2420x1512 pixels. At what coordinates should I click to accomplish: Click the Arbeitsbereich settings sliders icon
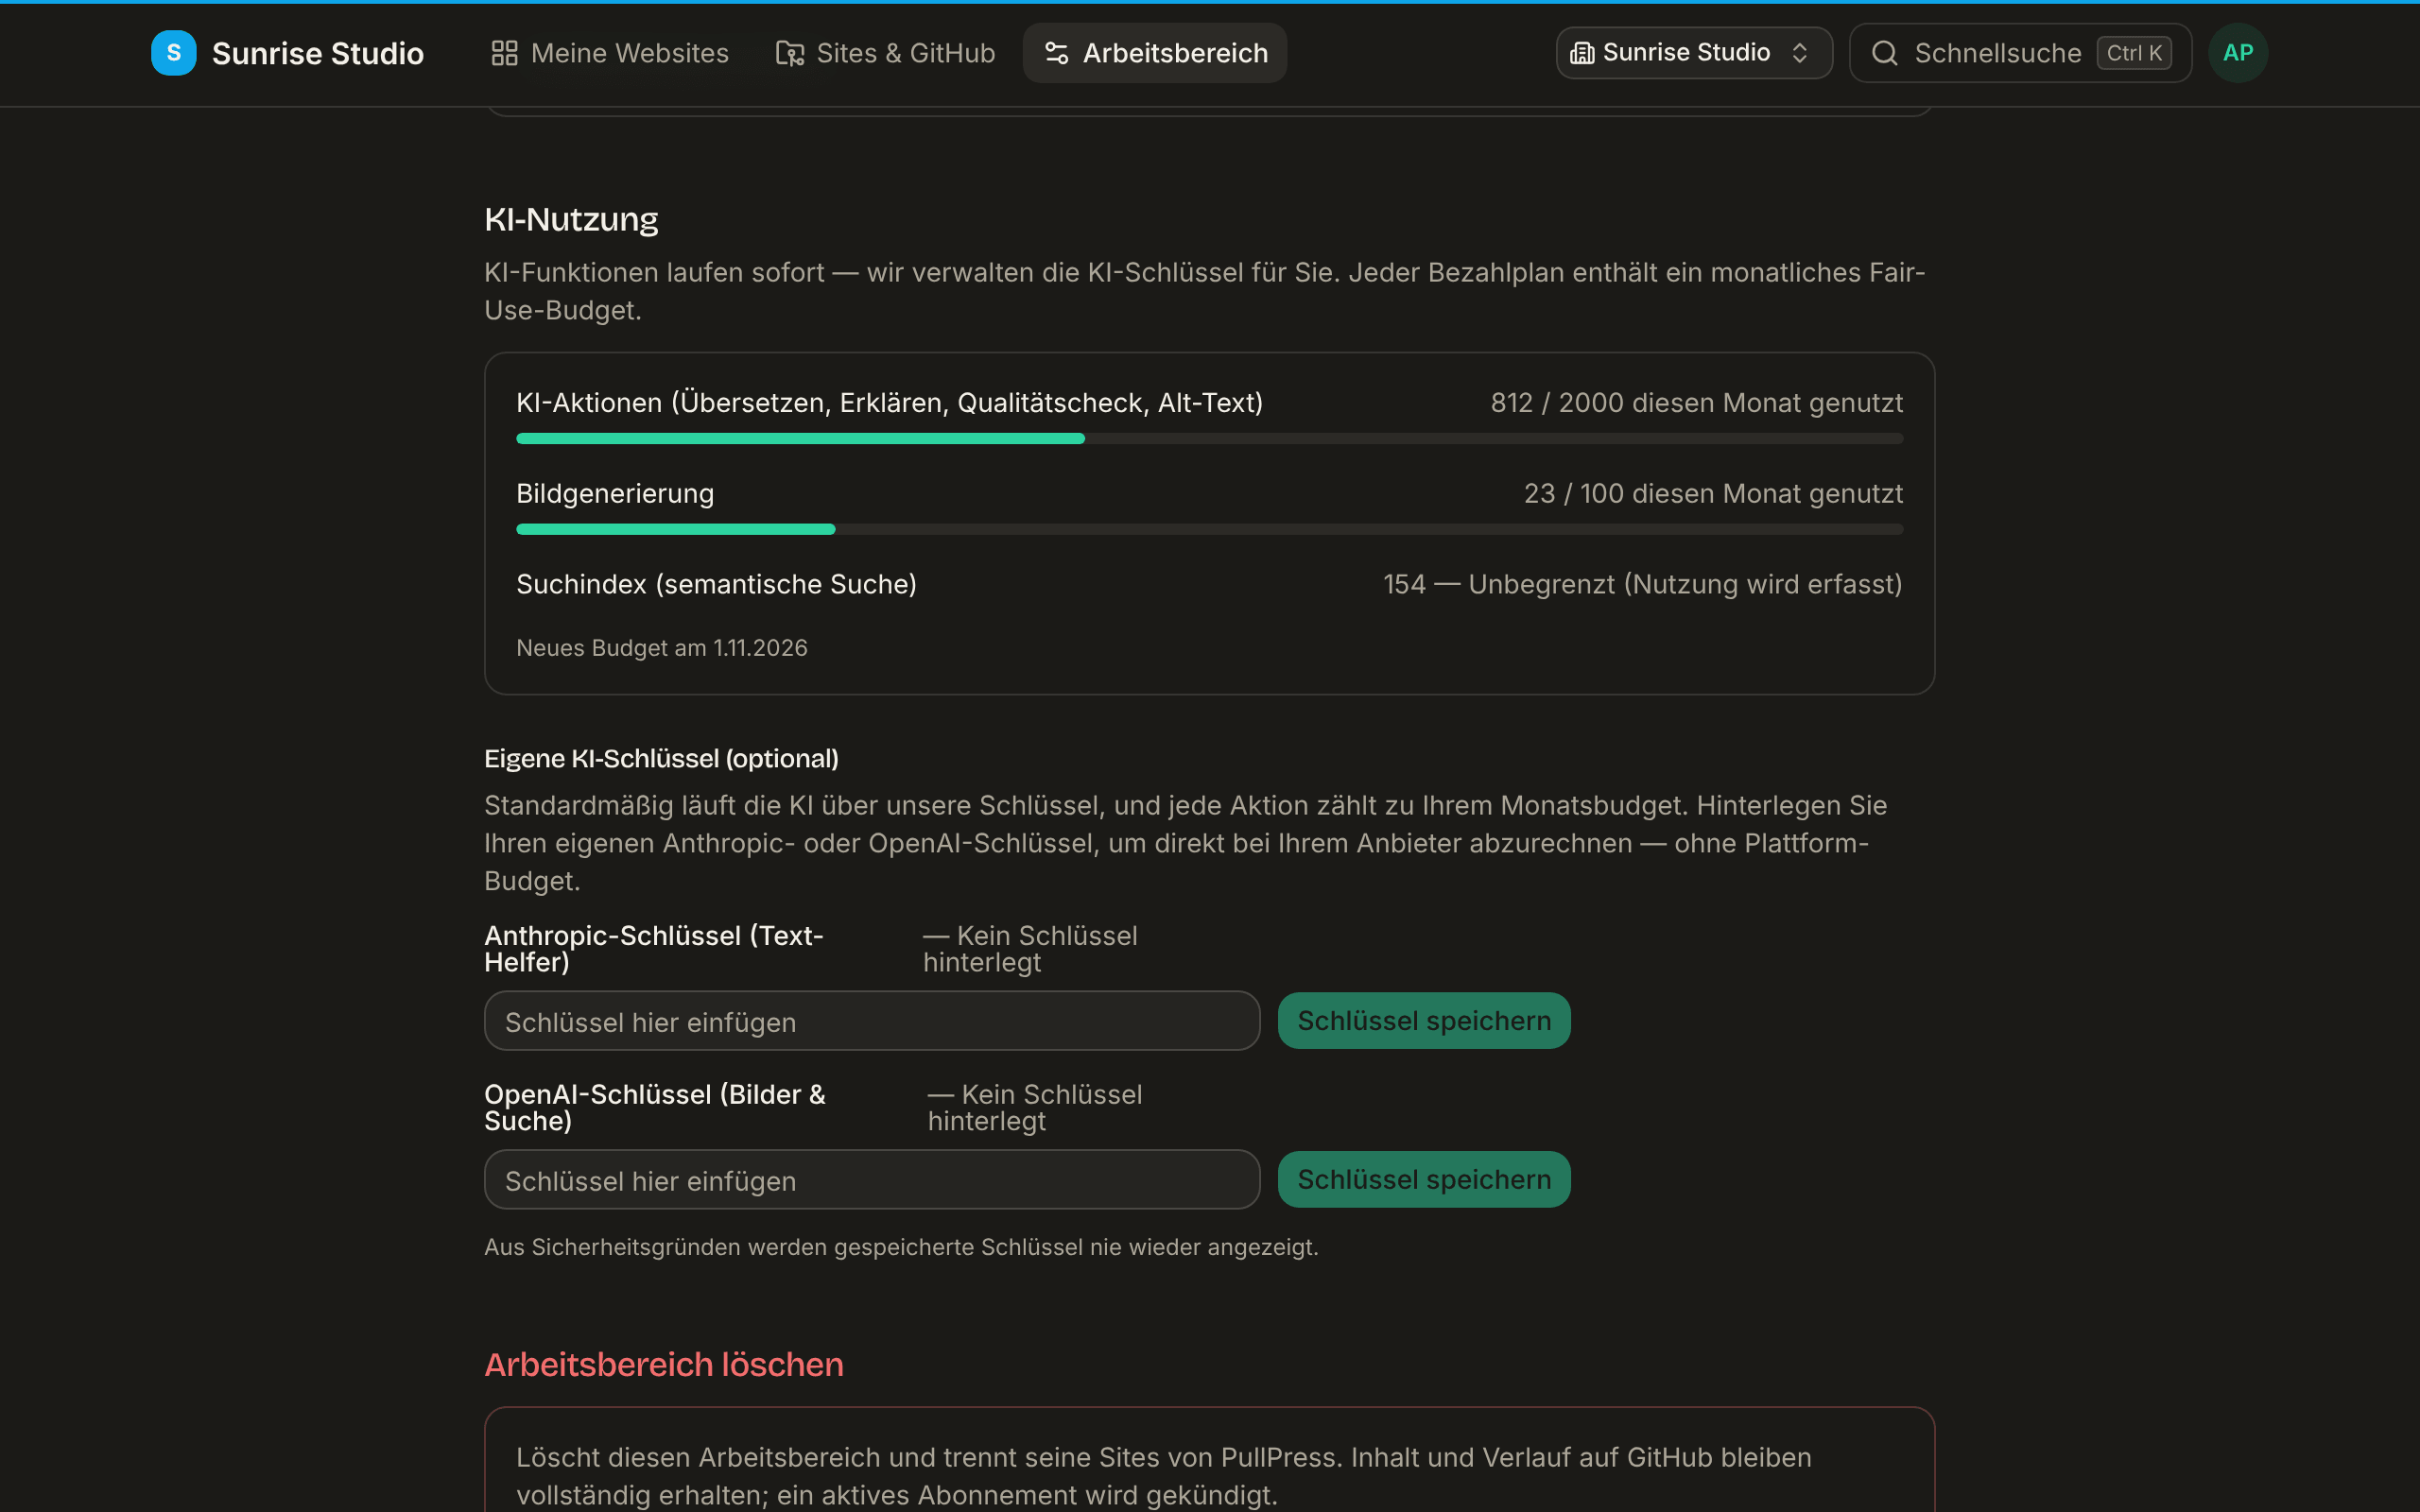pos(1057,53)
